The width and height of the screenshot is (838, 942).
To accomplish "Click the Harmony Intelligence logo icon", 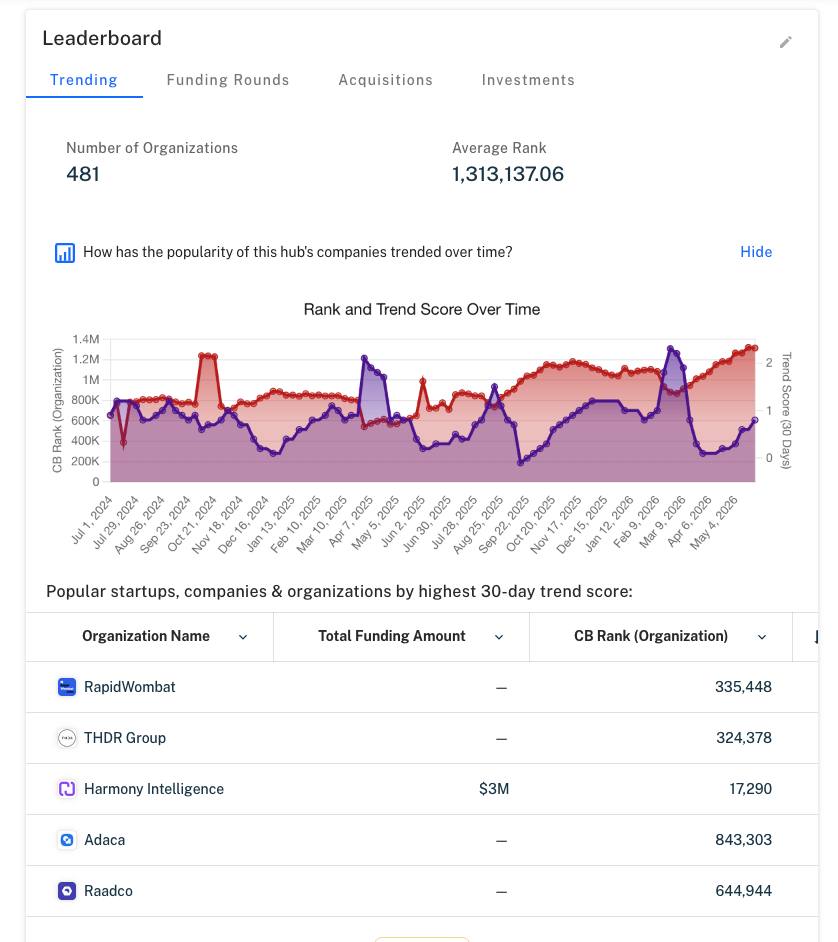I will point(67,789).
